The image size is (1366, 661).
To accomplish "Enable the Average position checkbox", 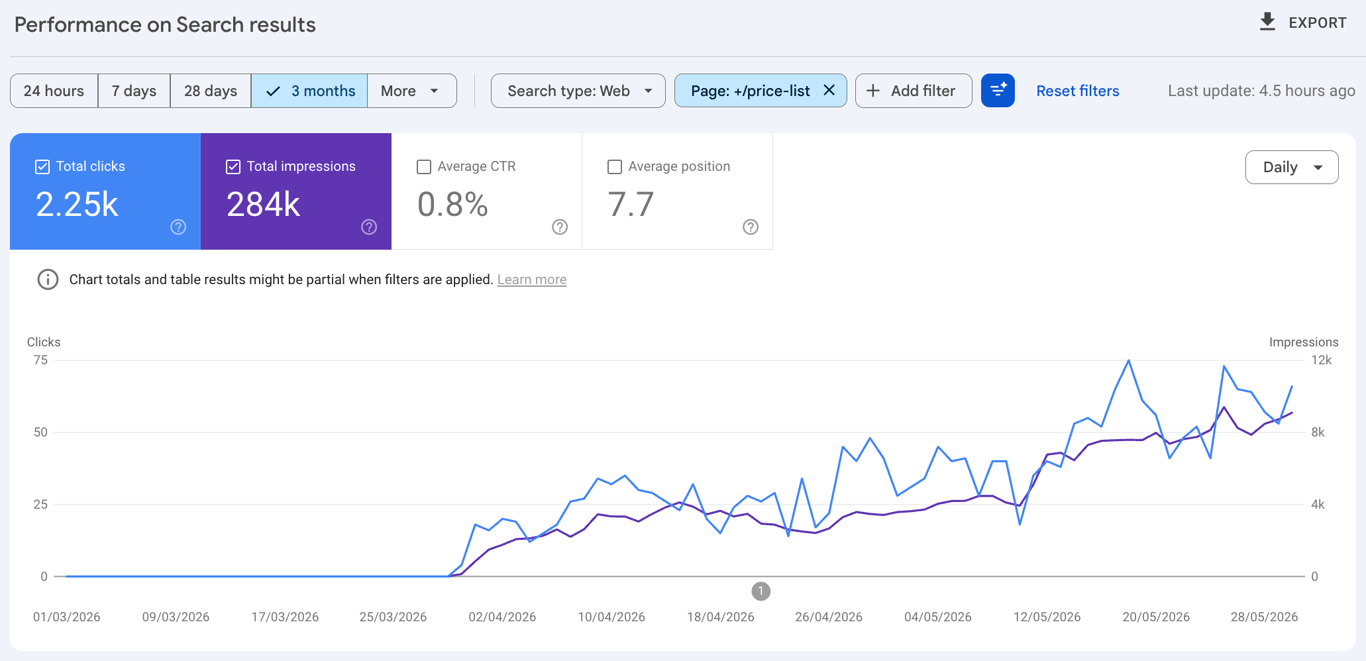I will point(615,167).
